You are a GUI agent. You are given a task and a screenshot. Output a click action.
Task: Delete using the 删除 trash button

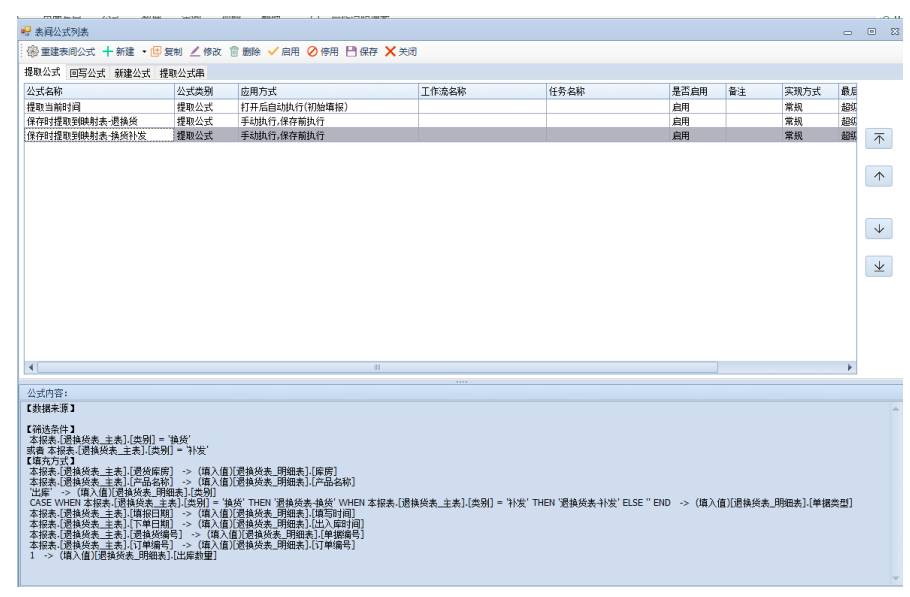(245, 51)
